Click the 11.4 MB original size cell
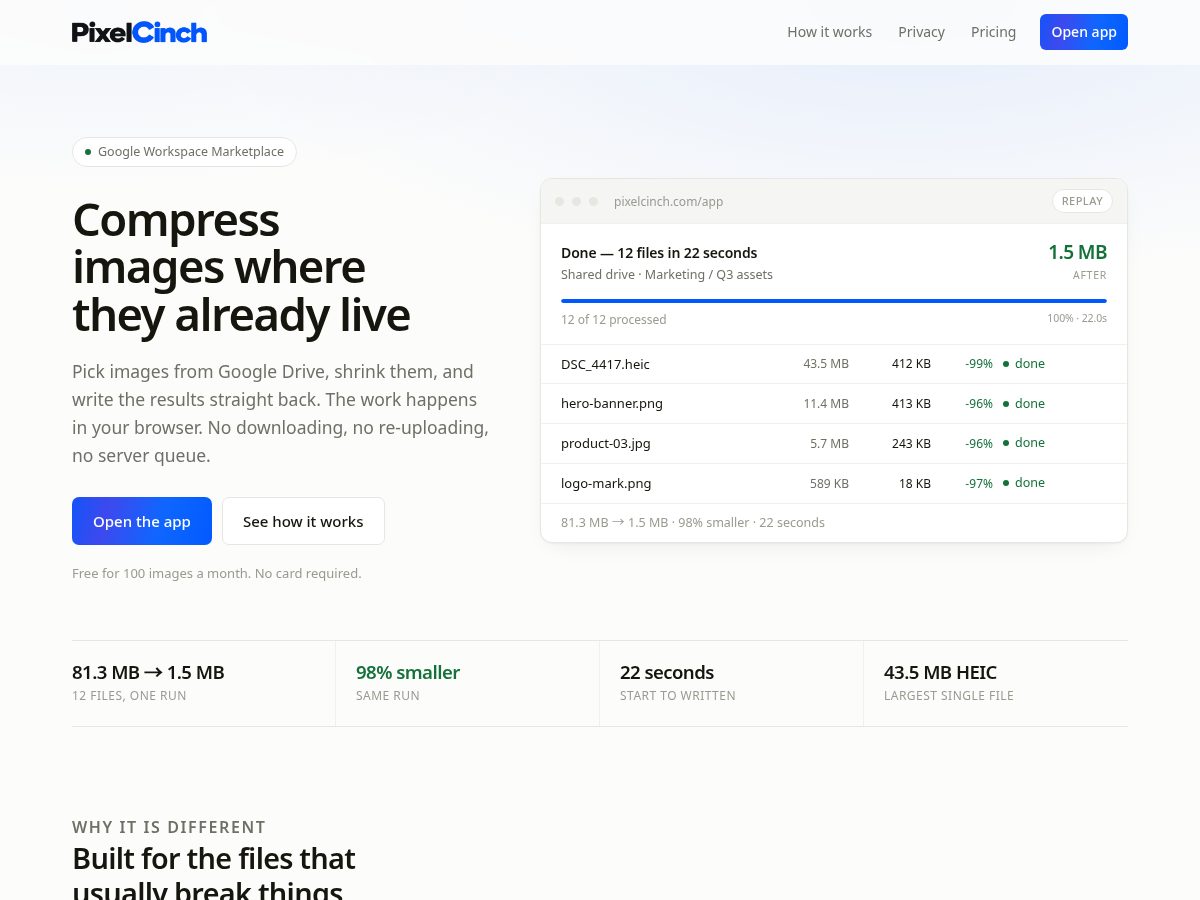The width and height of the screenshot is (1200, 900). coord(826,404)
